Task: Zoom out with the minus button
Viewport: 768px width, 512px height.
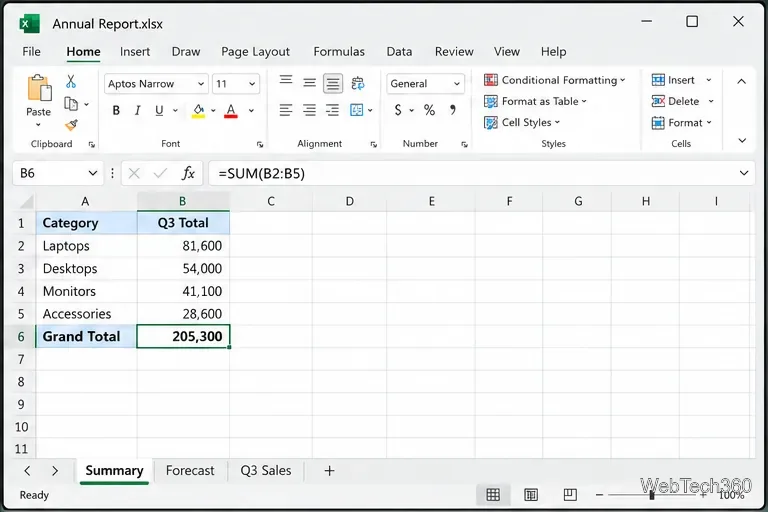Action: [599, 495]
